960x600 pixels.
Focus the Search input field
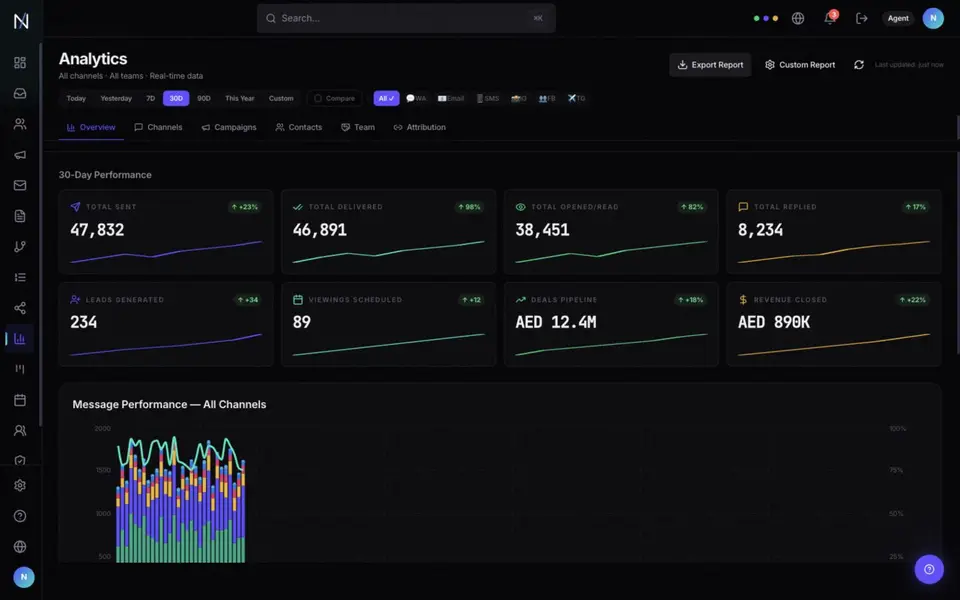(x=406, y=18)
